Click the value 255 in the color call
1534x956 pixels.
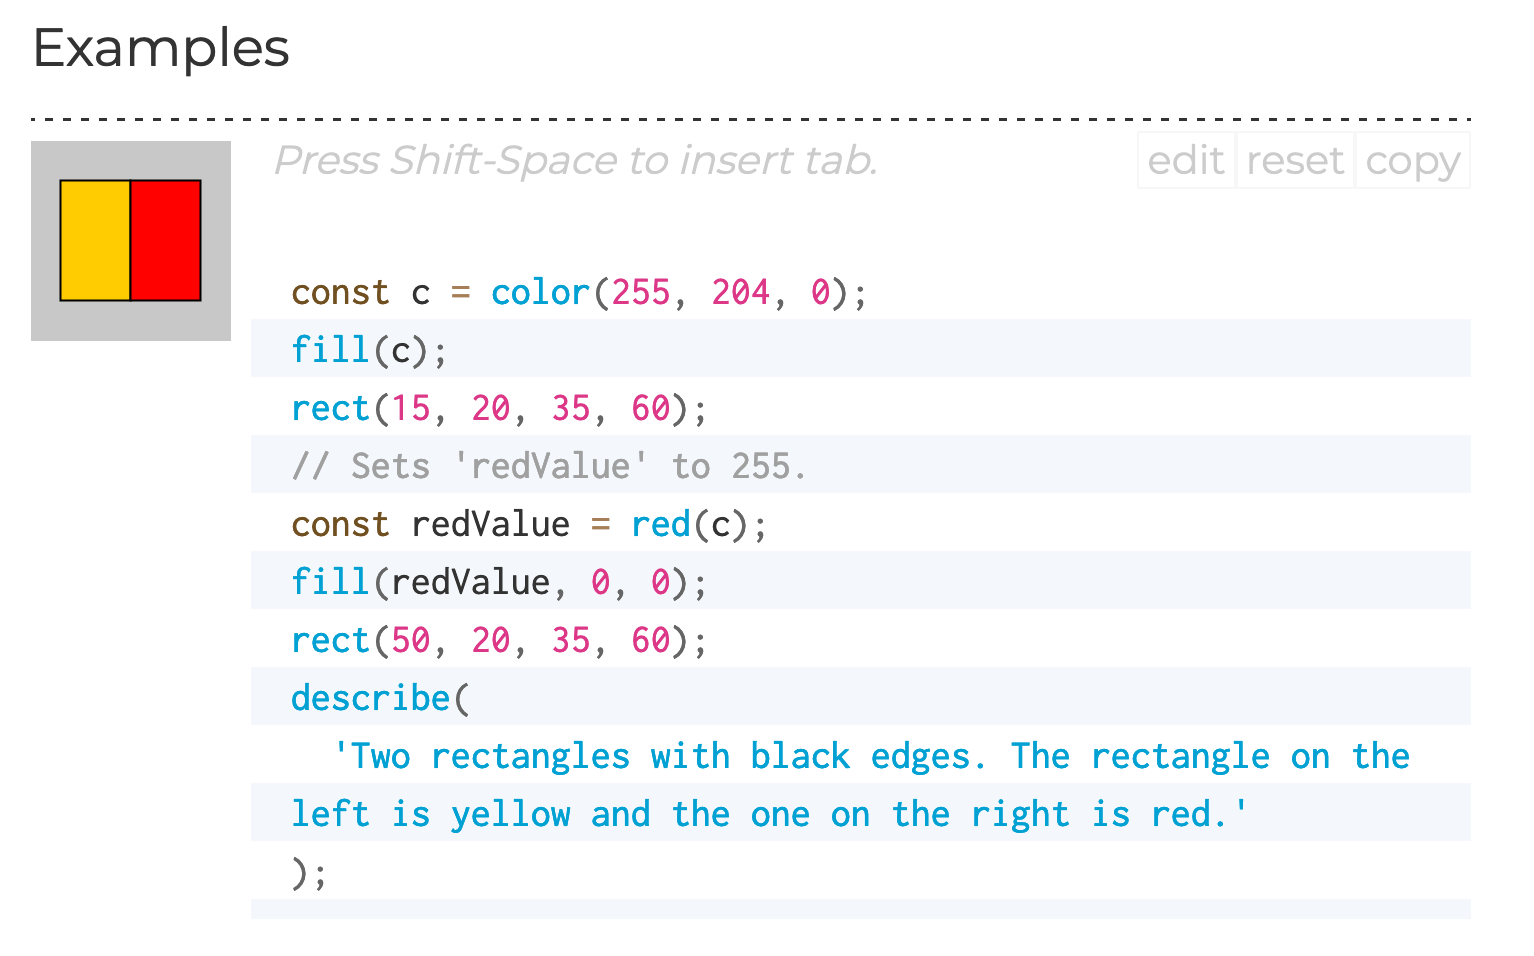point(643,292)
